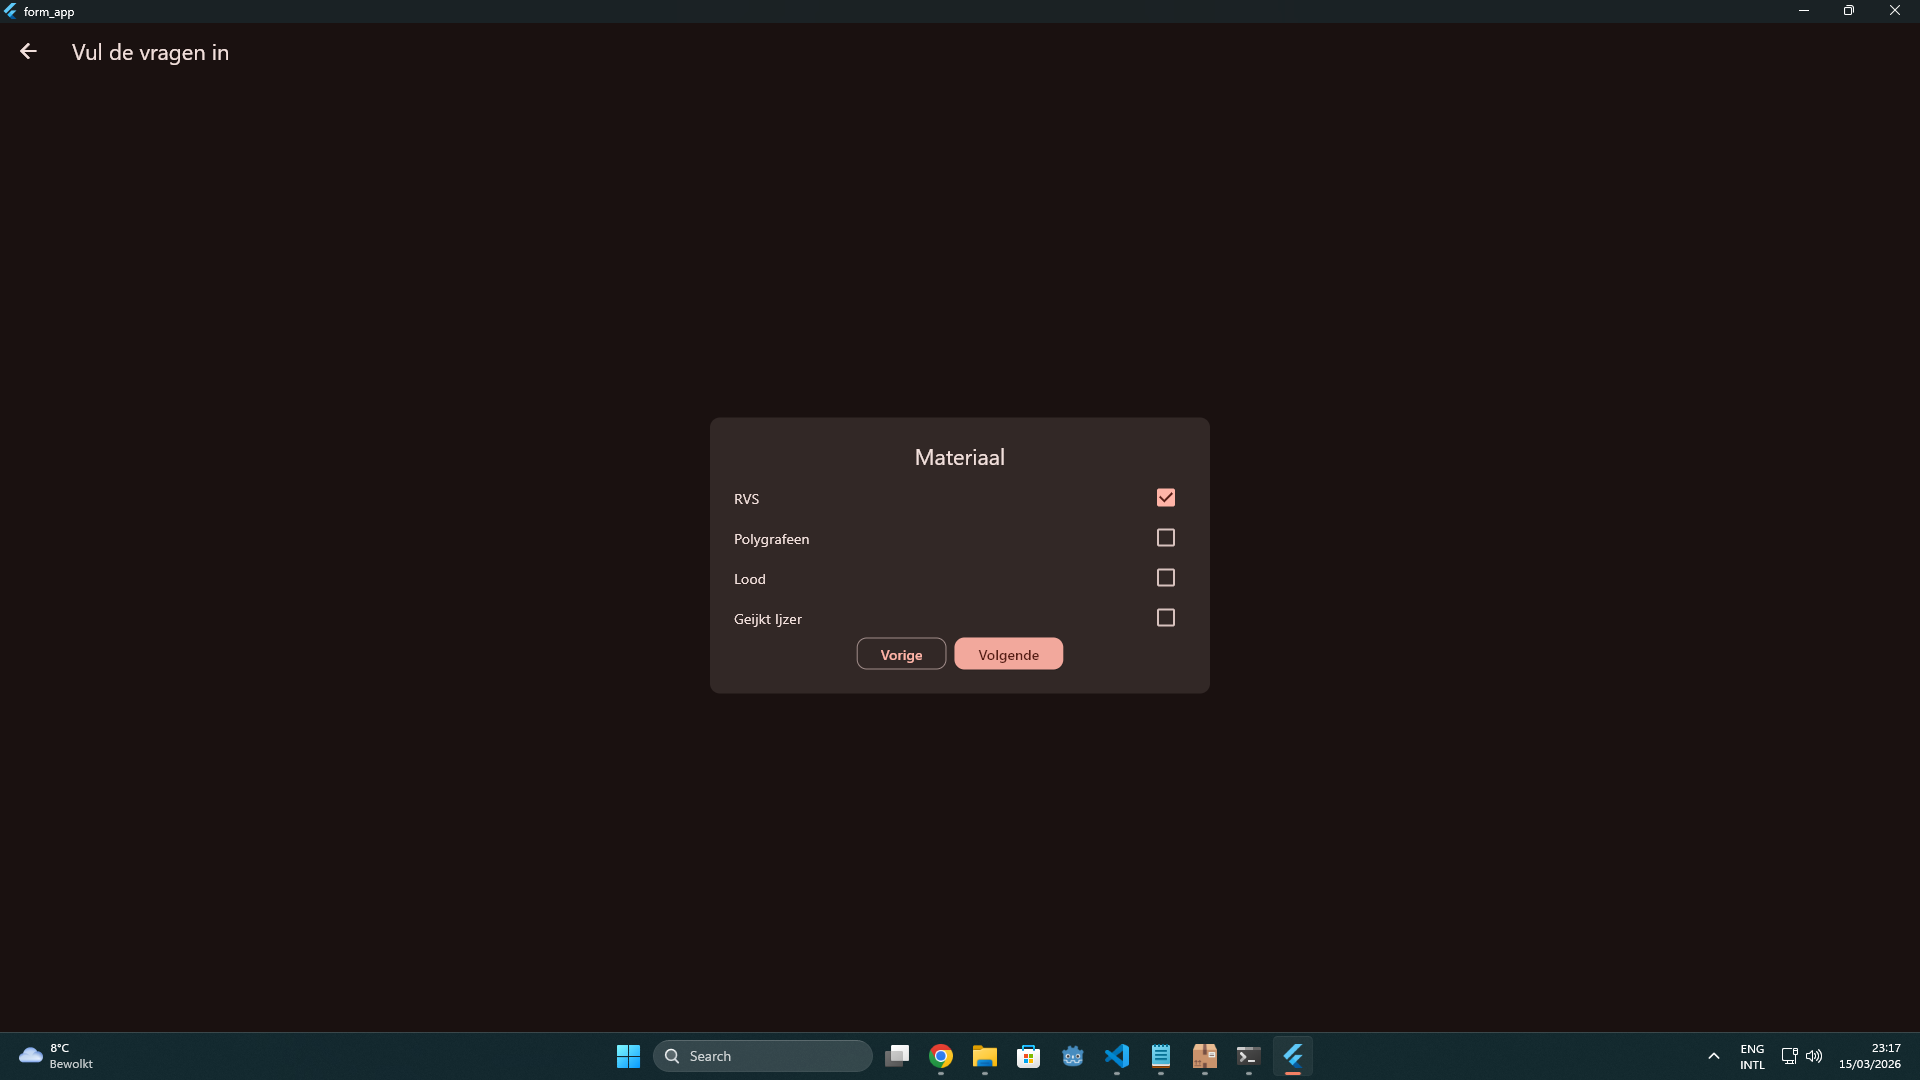Open Task View in the taskbar
This screenshot has width=1920, height=1080.
(897, 1056)
